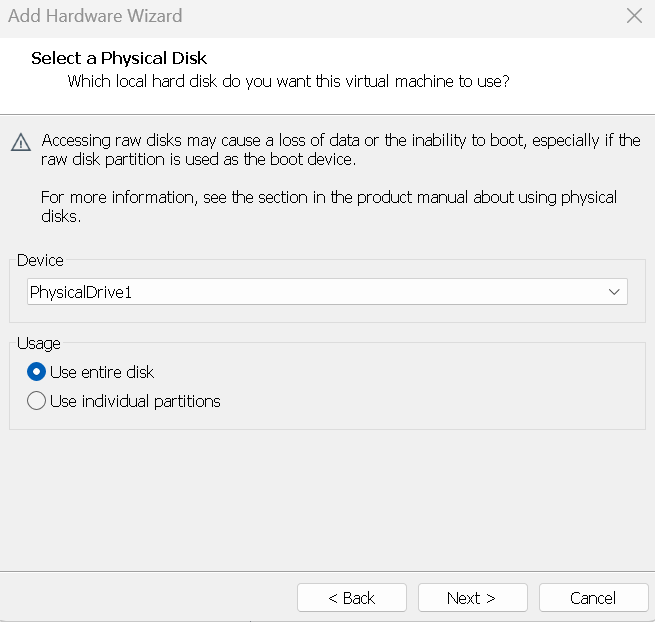Click the 'Use entire disk' label text
The image size is (655, 622).
click(102, 372)
